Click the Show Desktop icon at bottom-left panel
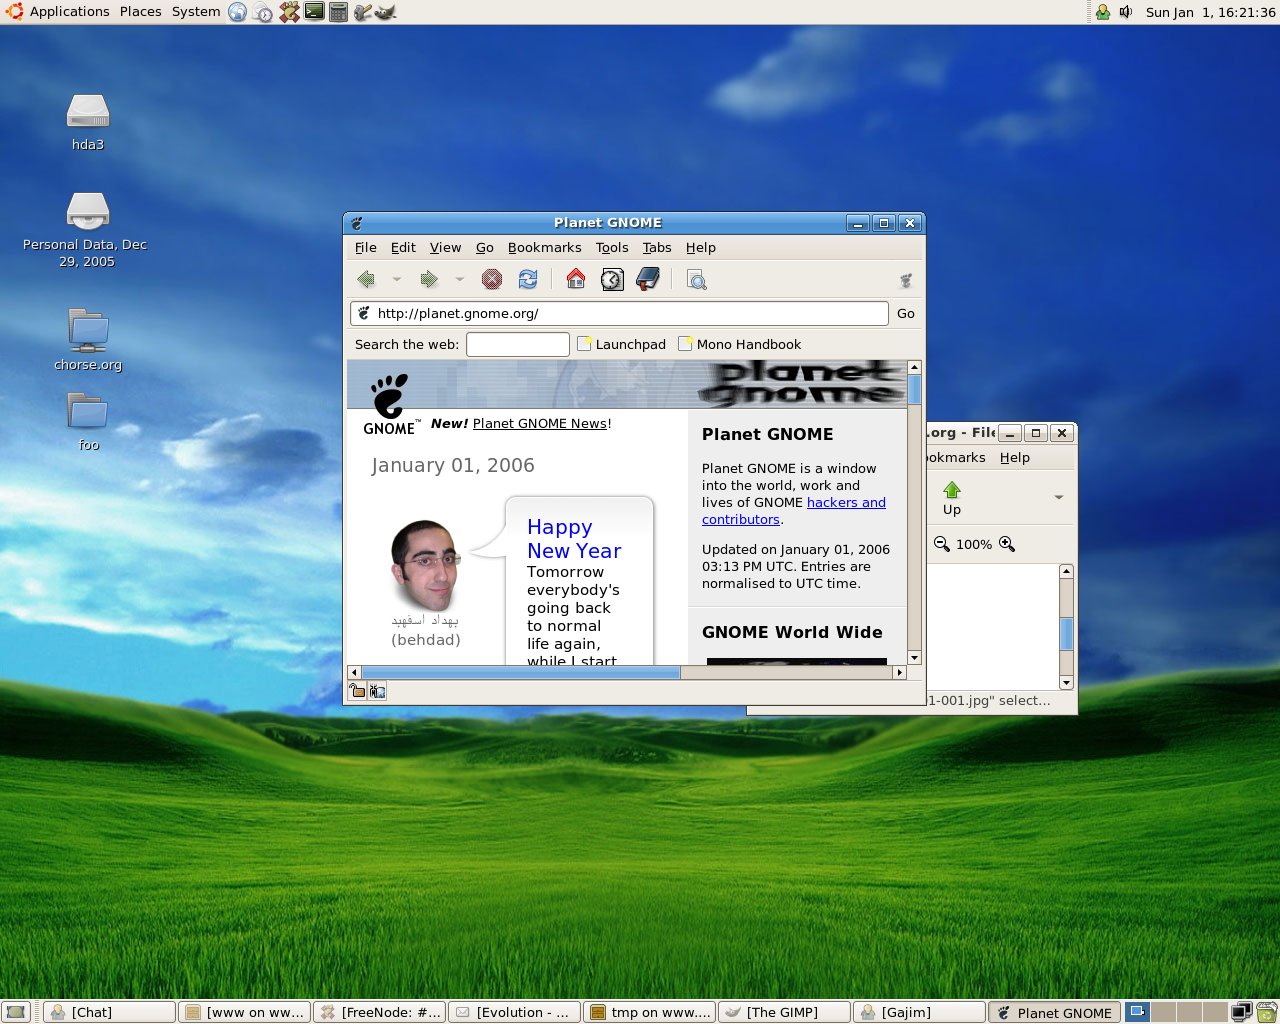The height and width of the screenshot is (1024, 1280). pyautogui.click(x=16, y=1012)
